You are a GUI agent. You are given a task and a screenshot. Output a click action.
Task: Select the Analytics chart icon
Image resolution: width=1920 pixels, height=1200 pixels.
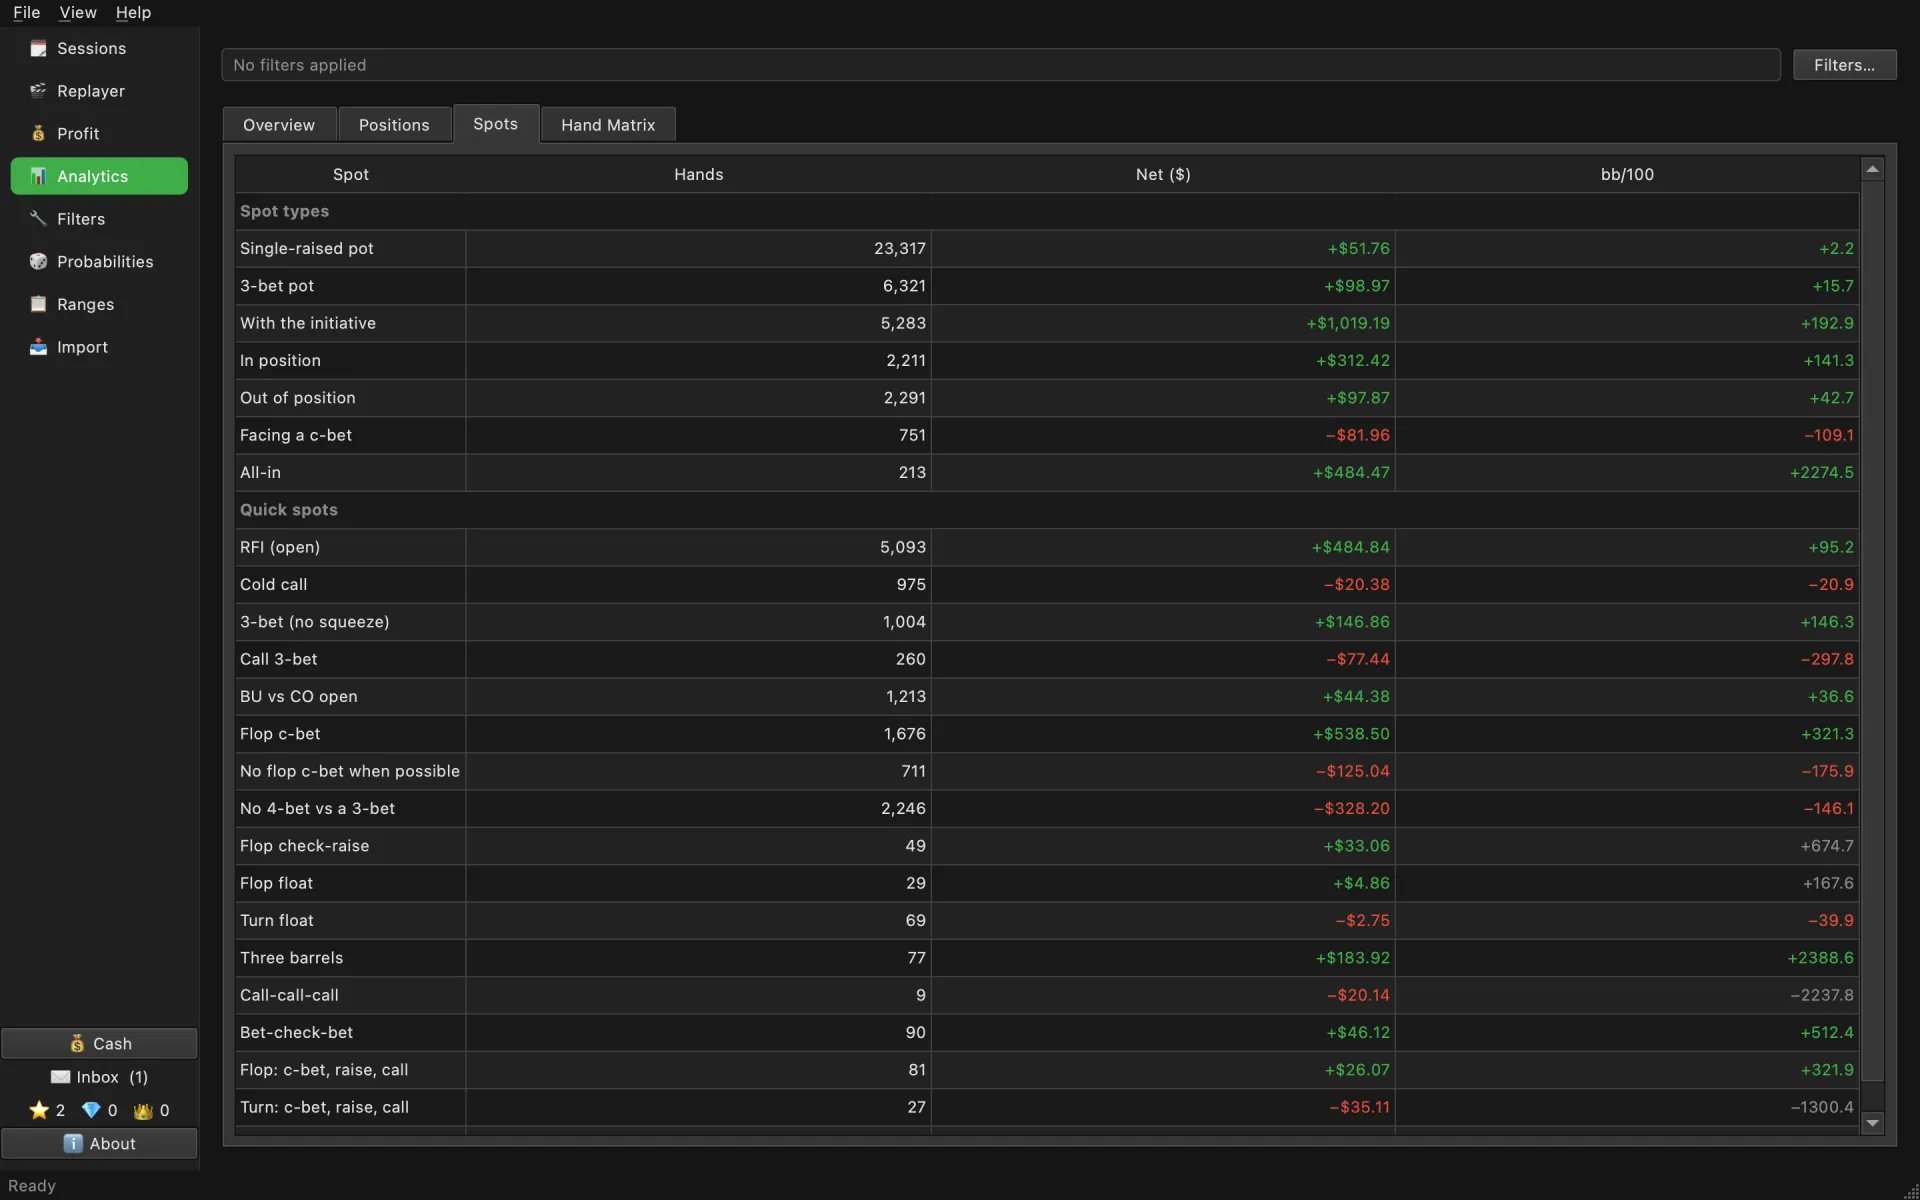pyautogui.click(x=38, y=177)
